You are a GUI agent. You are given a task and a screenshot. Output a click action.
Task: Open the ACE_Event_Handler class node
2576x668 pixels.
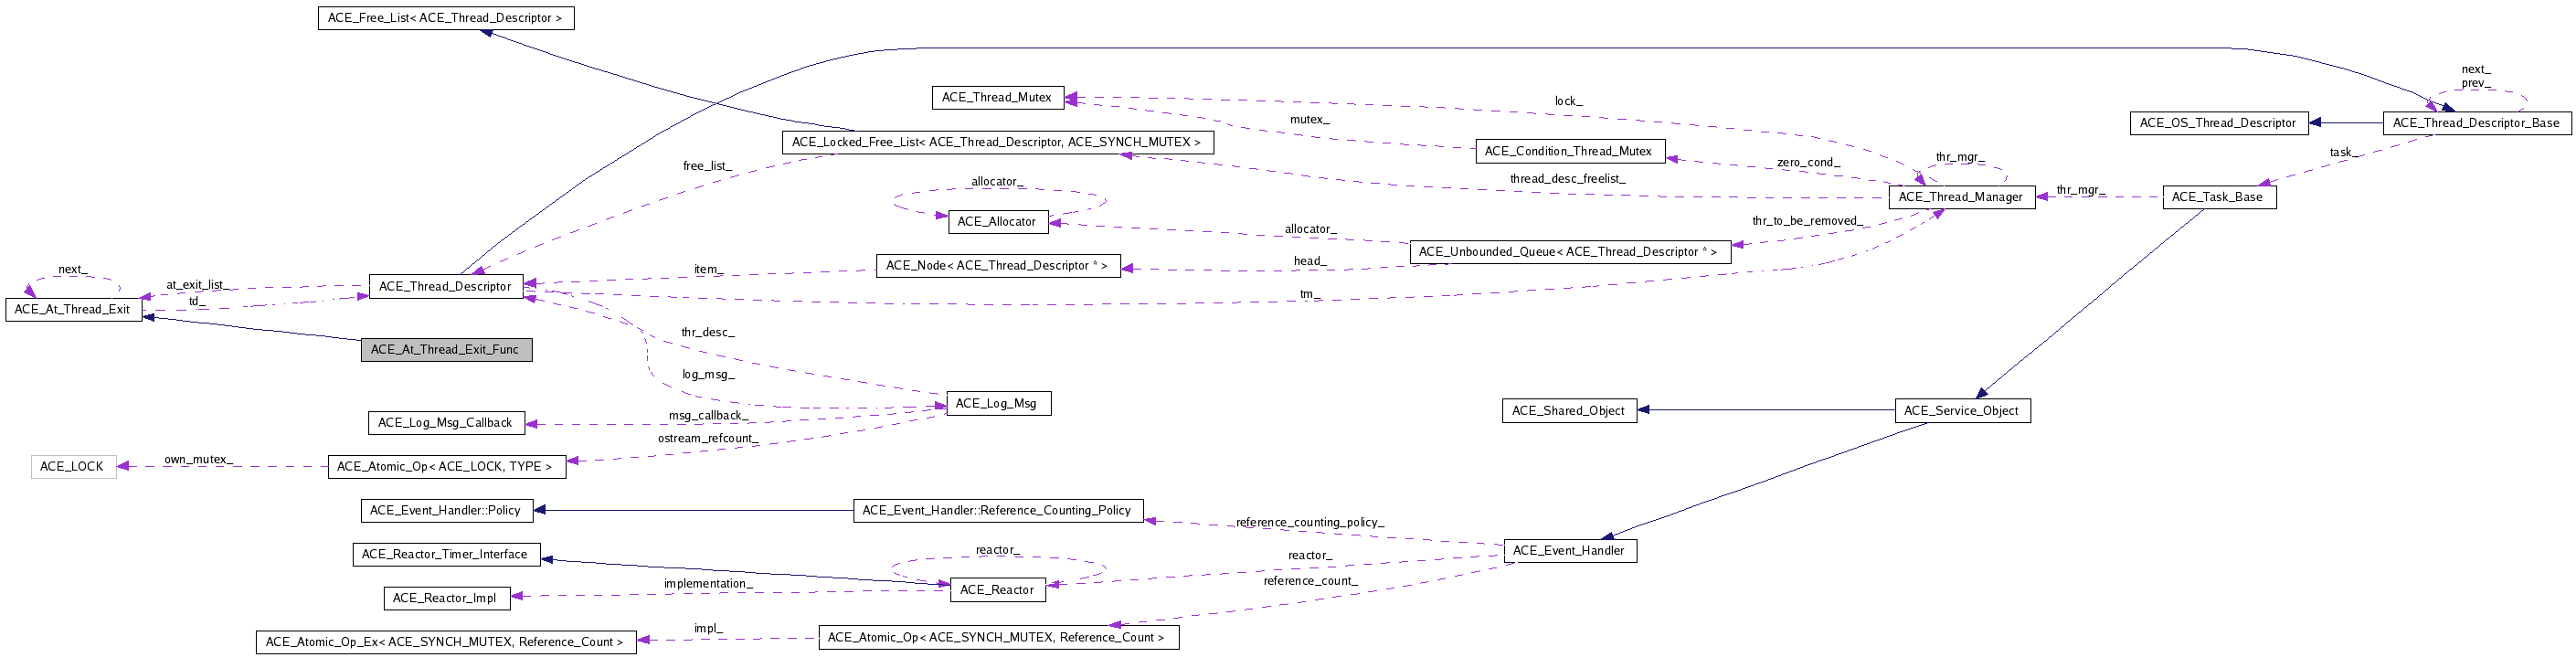pyautogui.click(x=1569, y=551)
